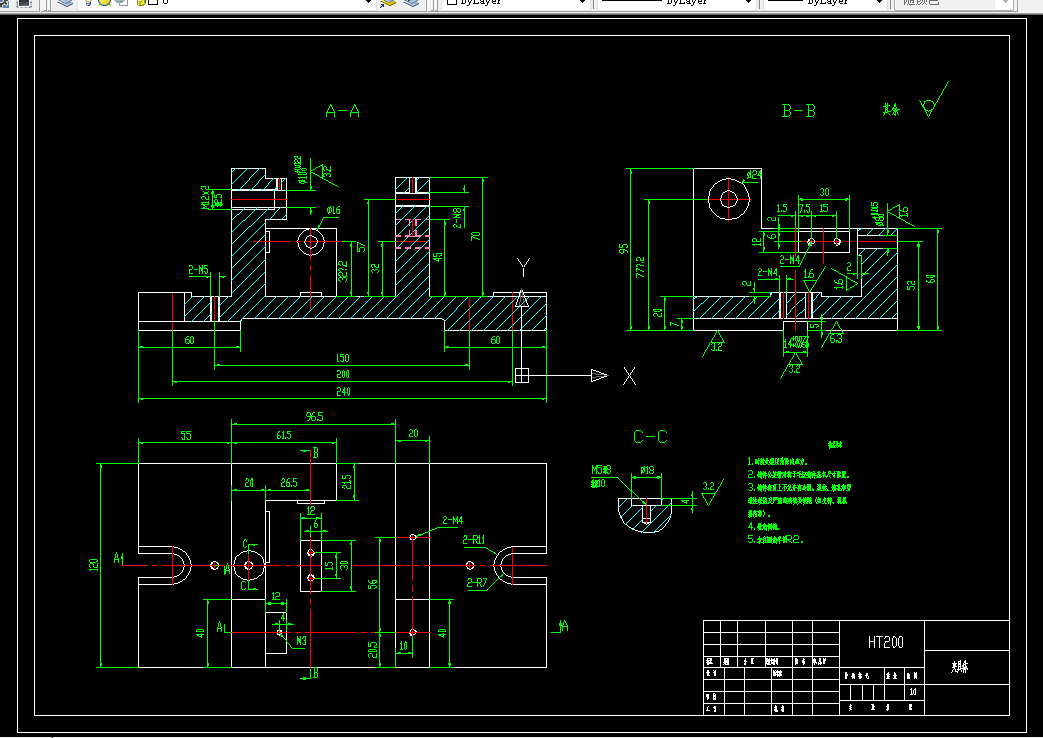1043x738 pixels.
Task: Click the UCS origin square marker
Action: coord(522,376)
